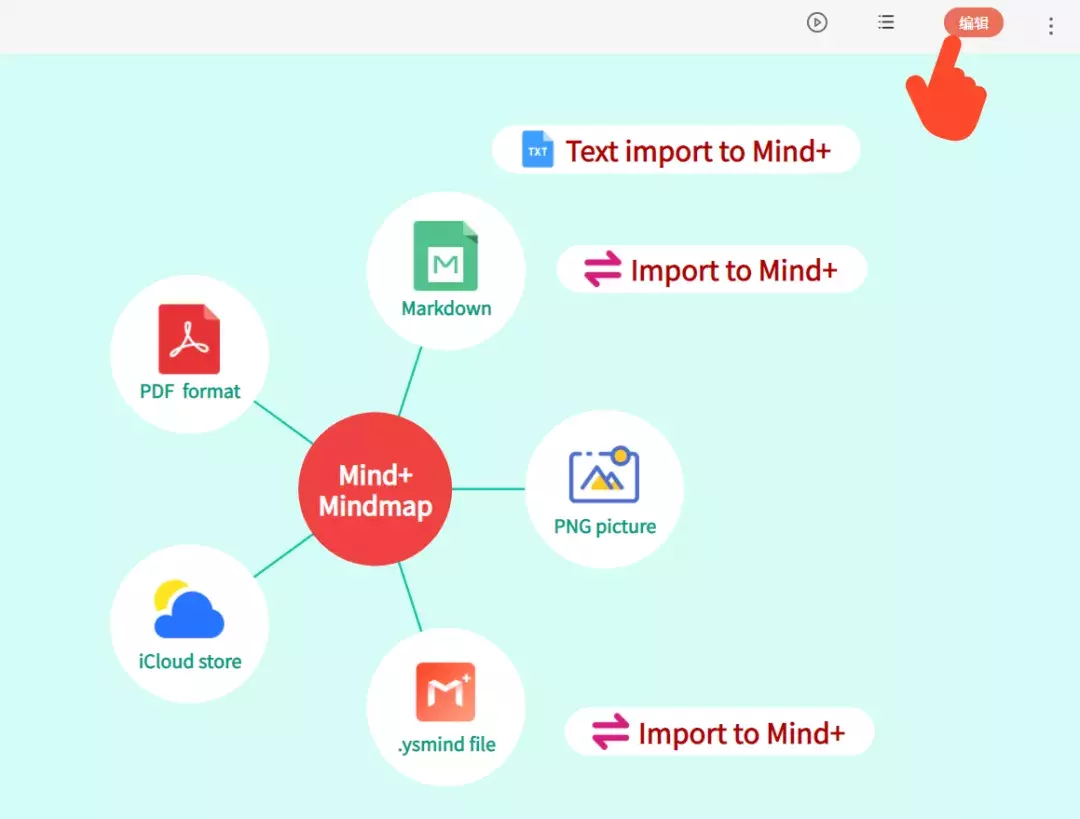Click the play presentation icon in the toolbar
Screen dimensions: 1080x819
tap(817, 22)
